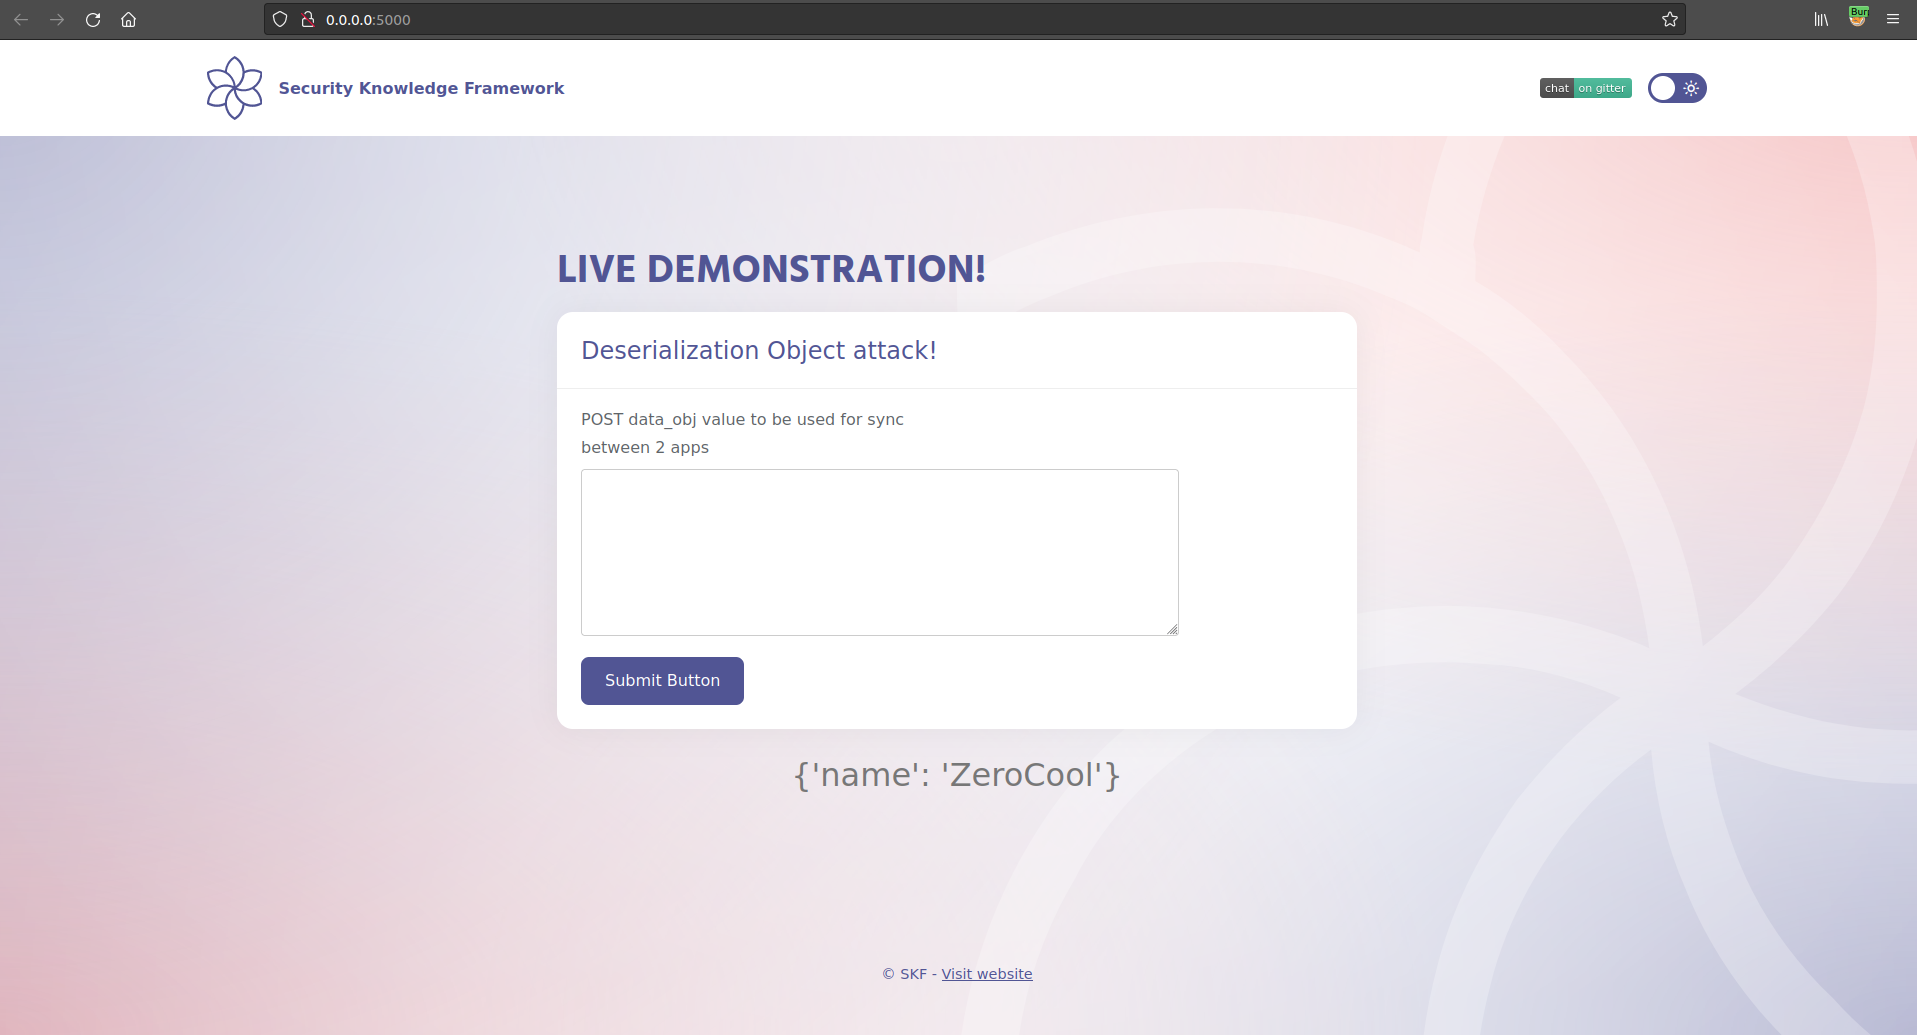Show site security info padlock
1917x1035 pixels.
point(308,19)
